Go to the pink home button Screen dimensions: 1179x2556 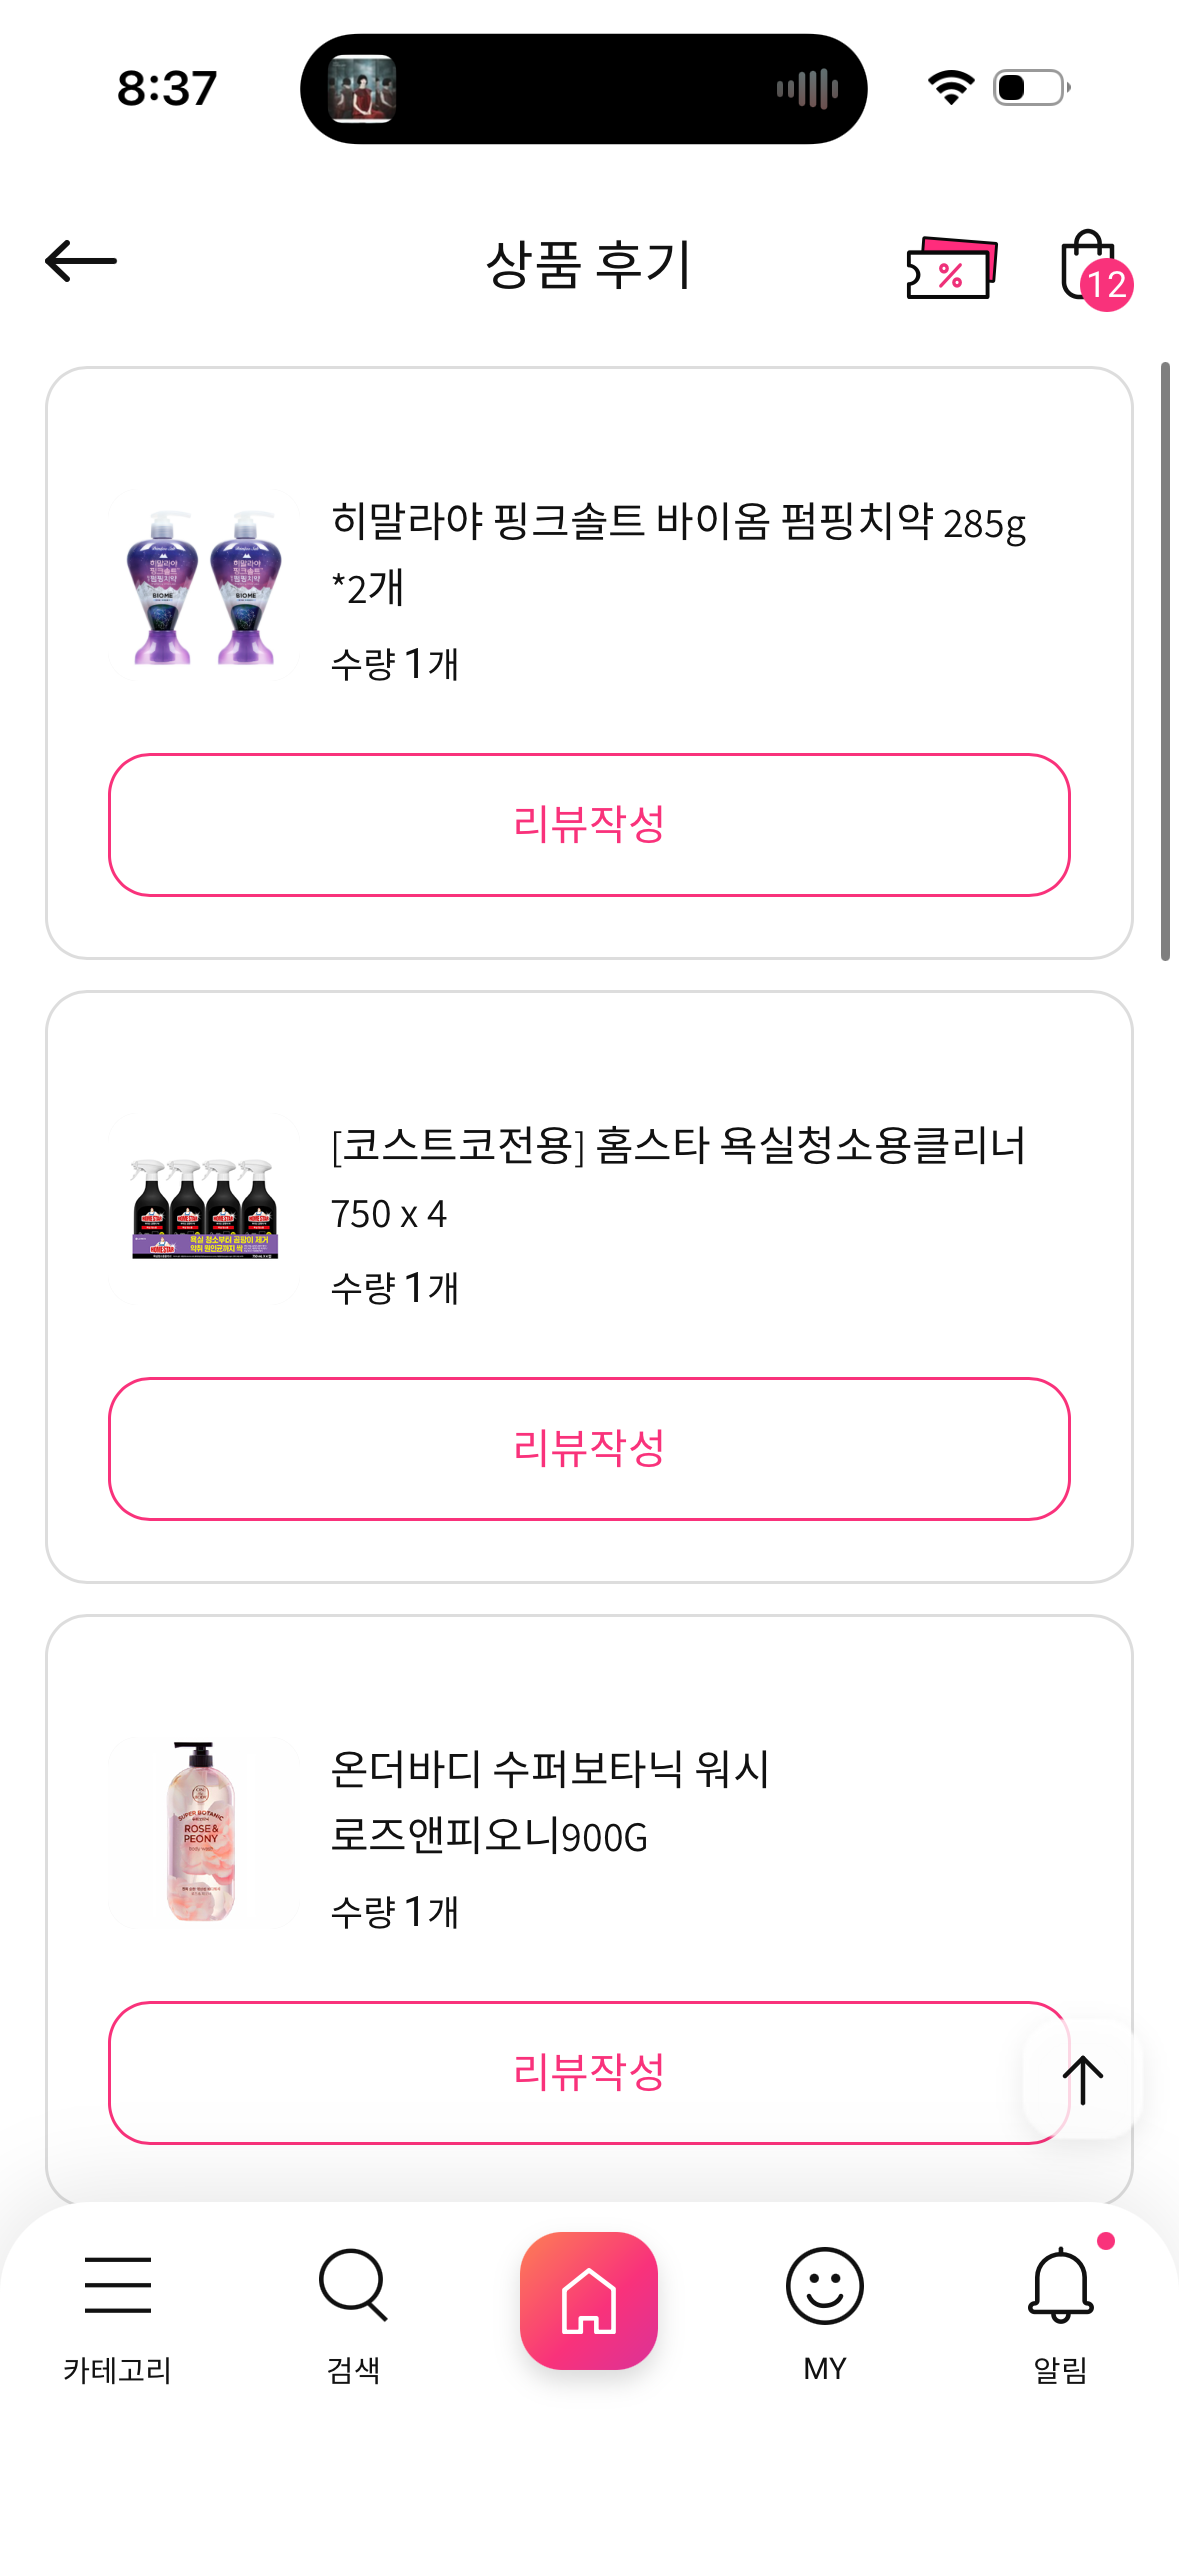589,2300
